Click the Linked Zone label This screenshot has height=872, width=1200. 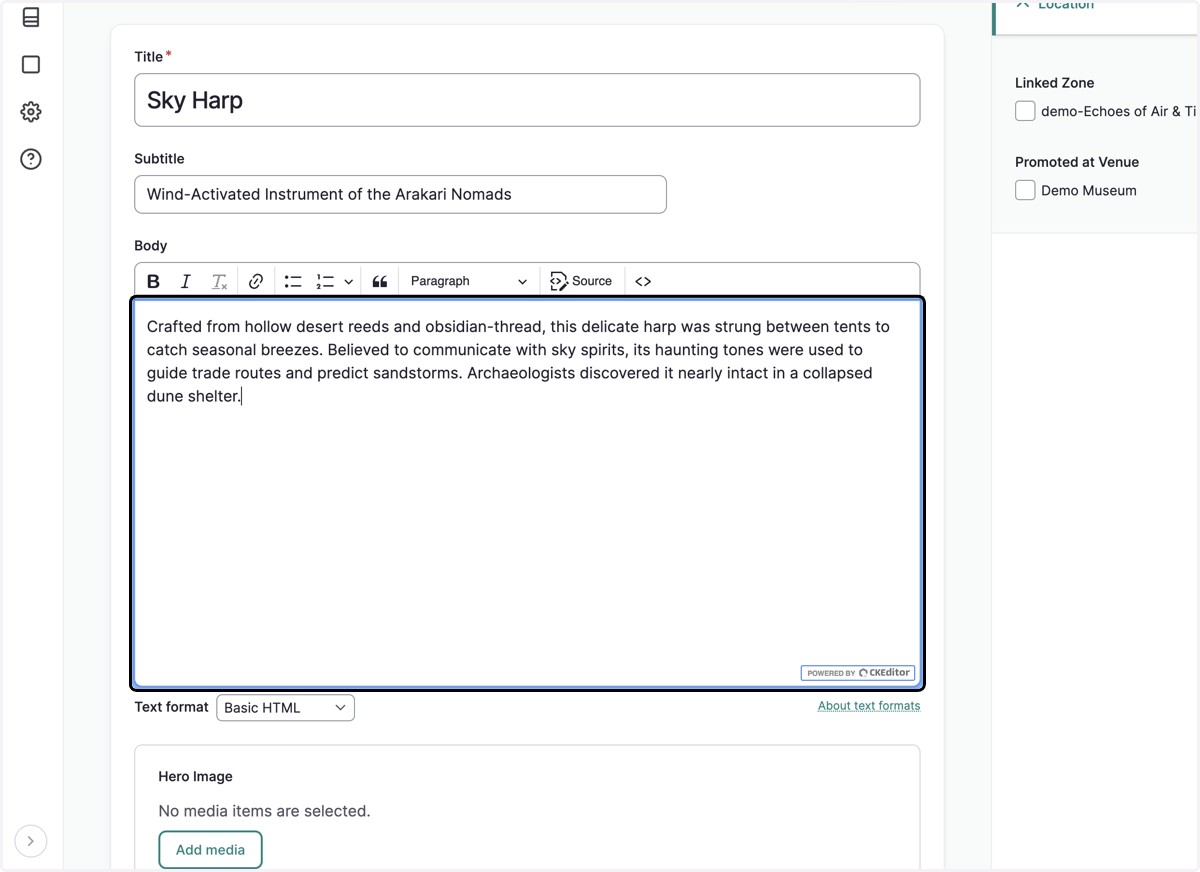pos(1054,83)
